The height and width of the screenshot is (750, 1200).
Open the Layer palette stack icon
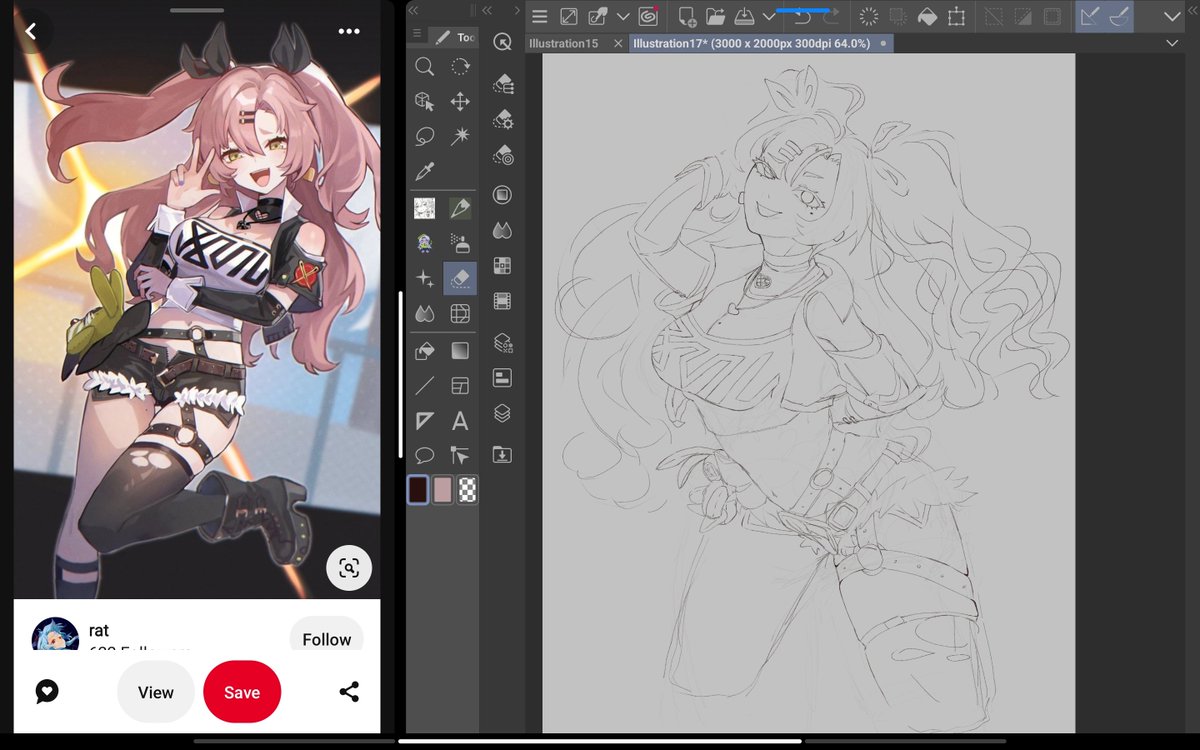click(x=503, y=413)
